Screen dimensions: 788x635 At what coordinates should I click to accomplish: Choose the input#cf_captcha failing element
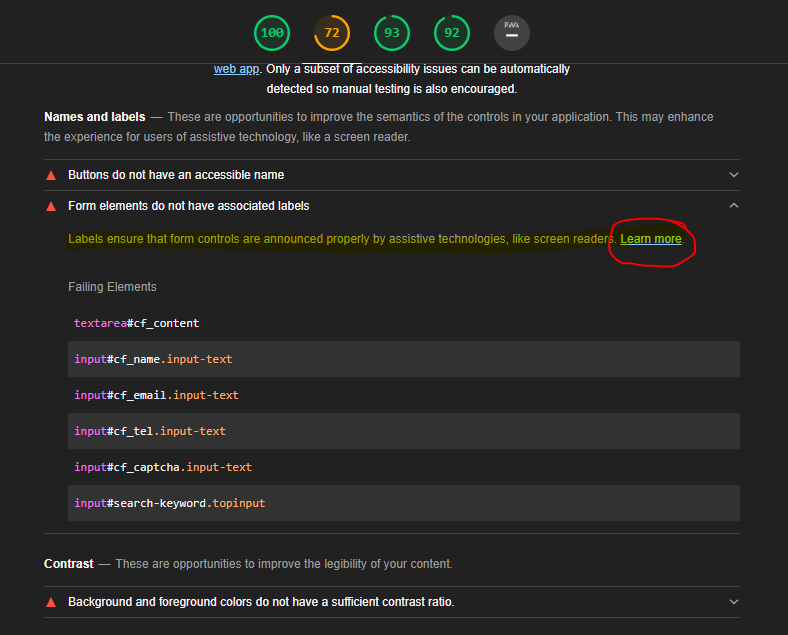tap(163, 467)
